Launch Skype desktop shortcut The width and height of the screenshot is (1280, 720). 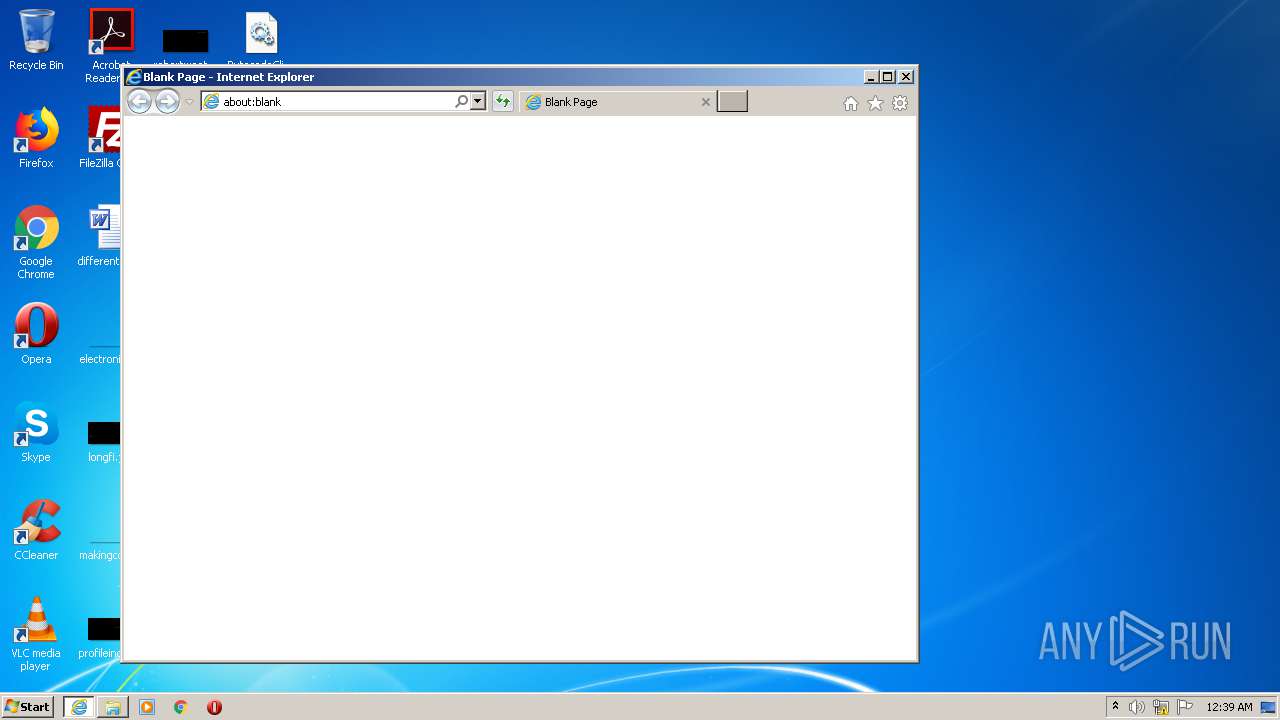(36, 432)
